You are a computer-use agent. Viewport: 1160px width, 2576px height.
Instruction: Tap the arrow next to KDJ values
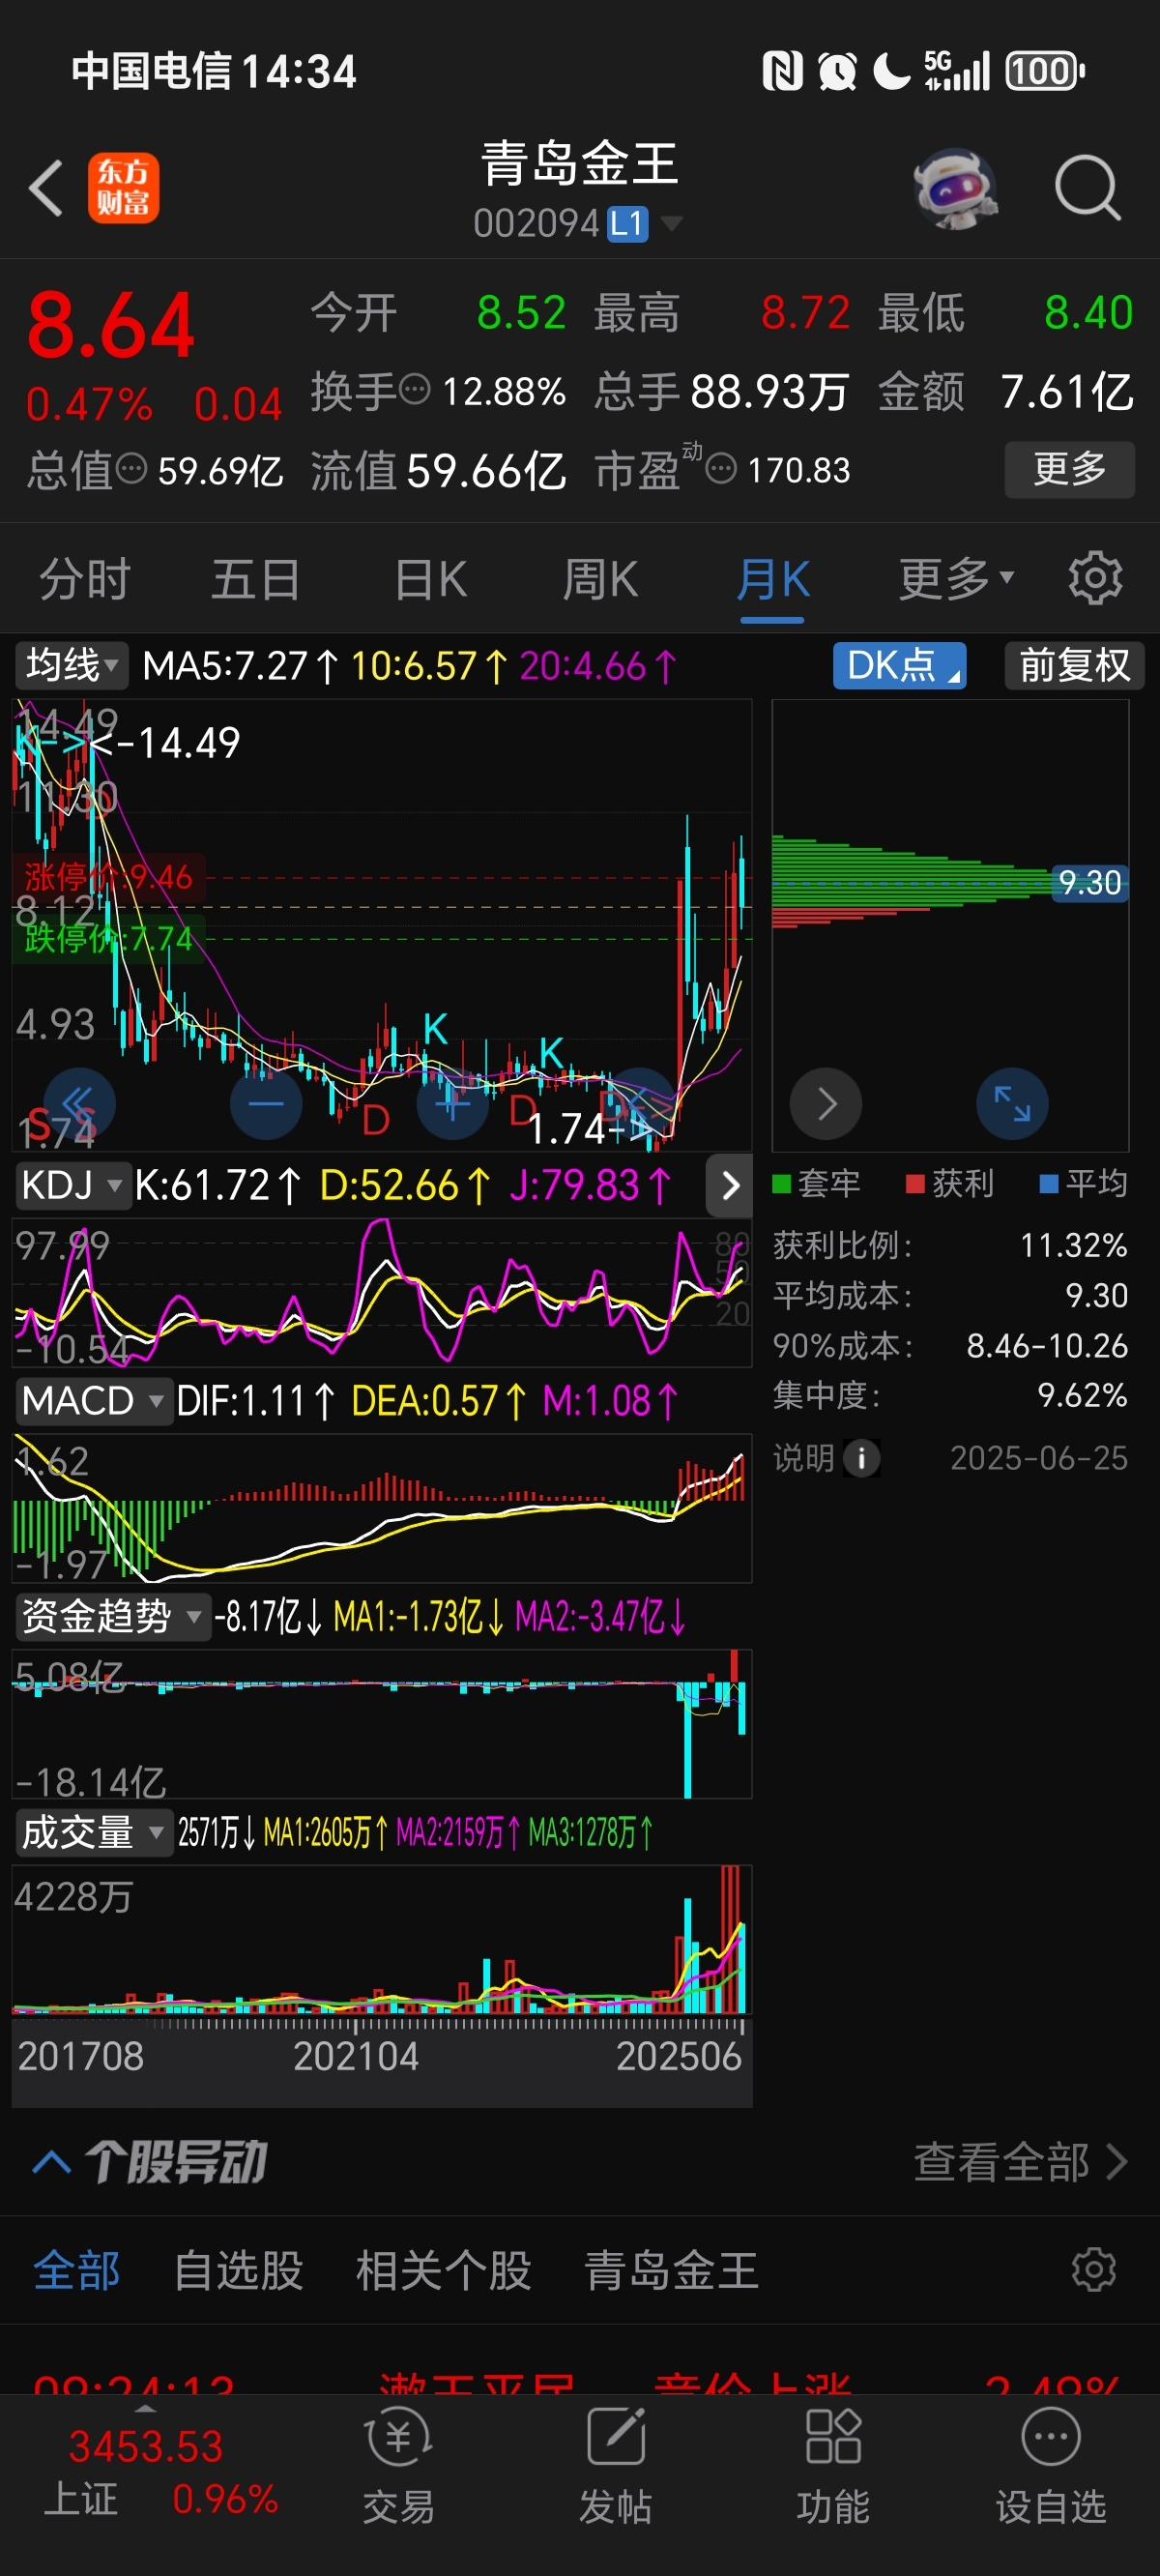[x=729, y=1185]
